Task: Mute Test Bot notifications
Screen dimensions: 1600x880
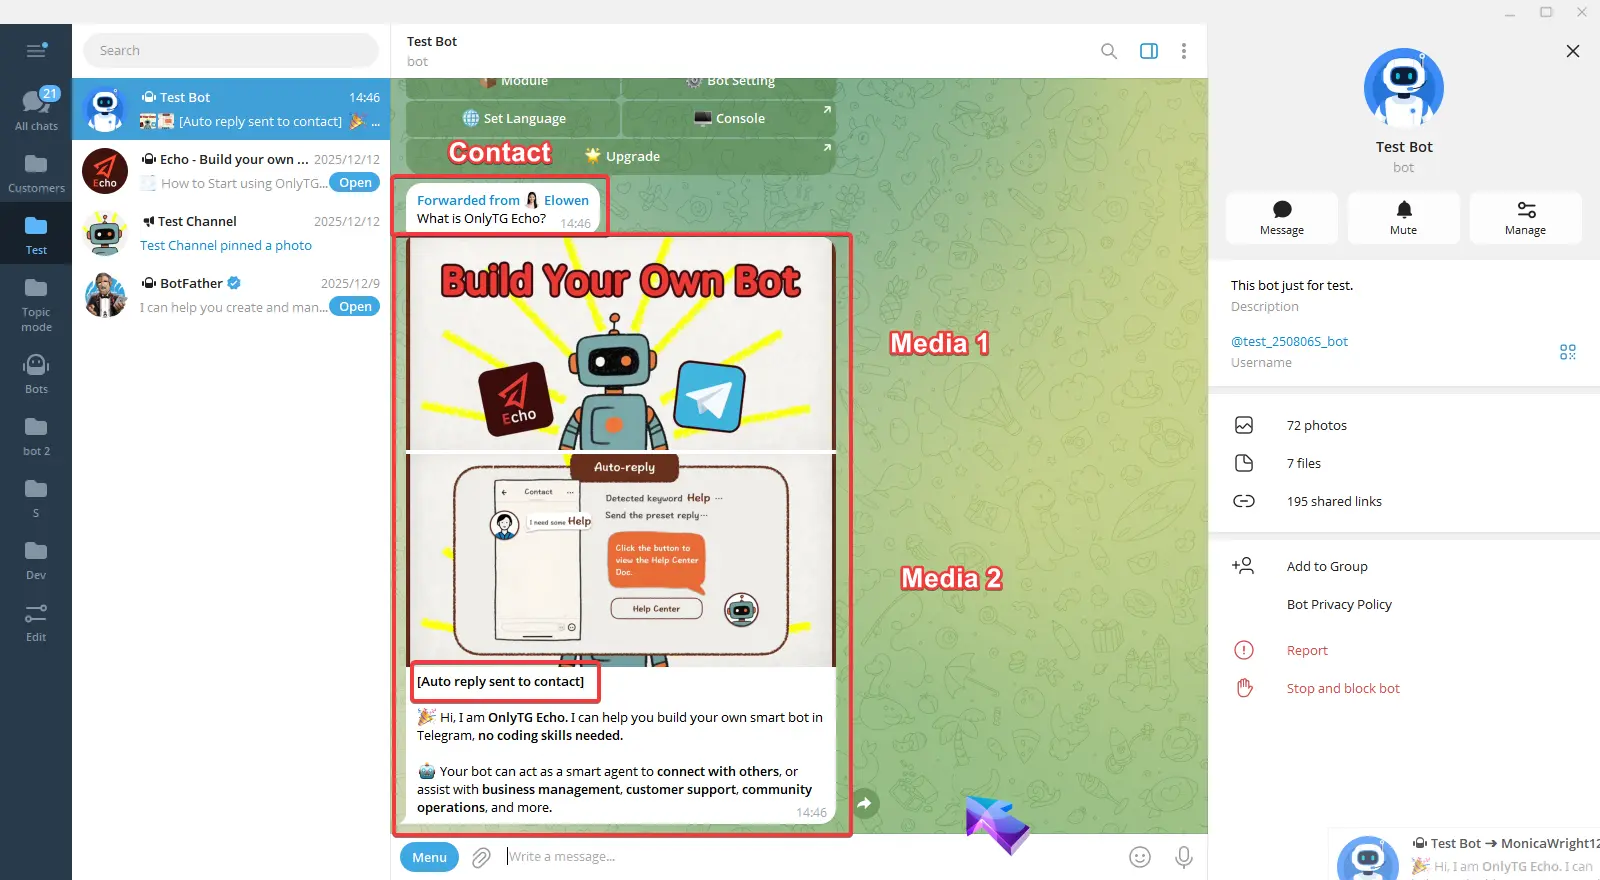Action: (1403, 217)
